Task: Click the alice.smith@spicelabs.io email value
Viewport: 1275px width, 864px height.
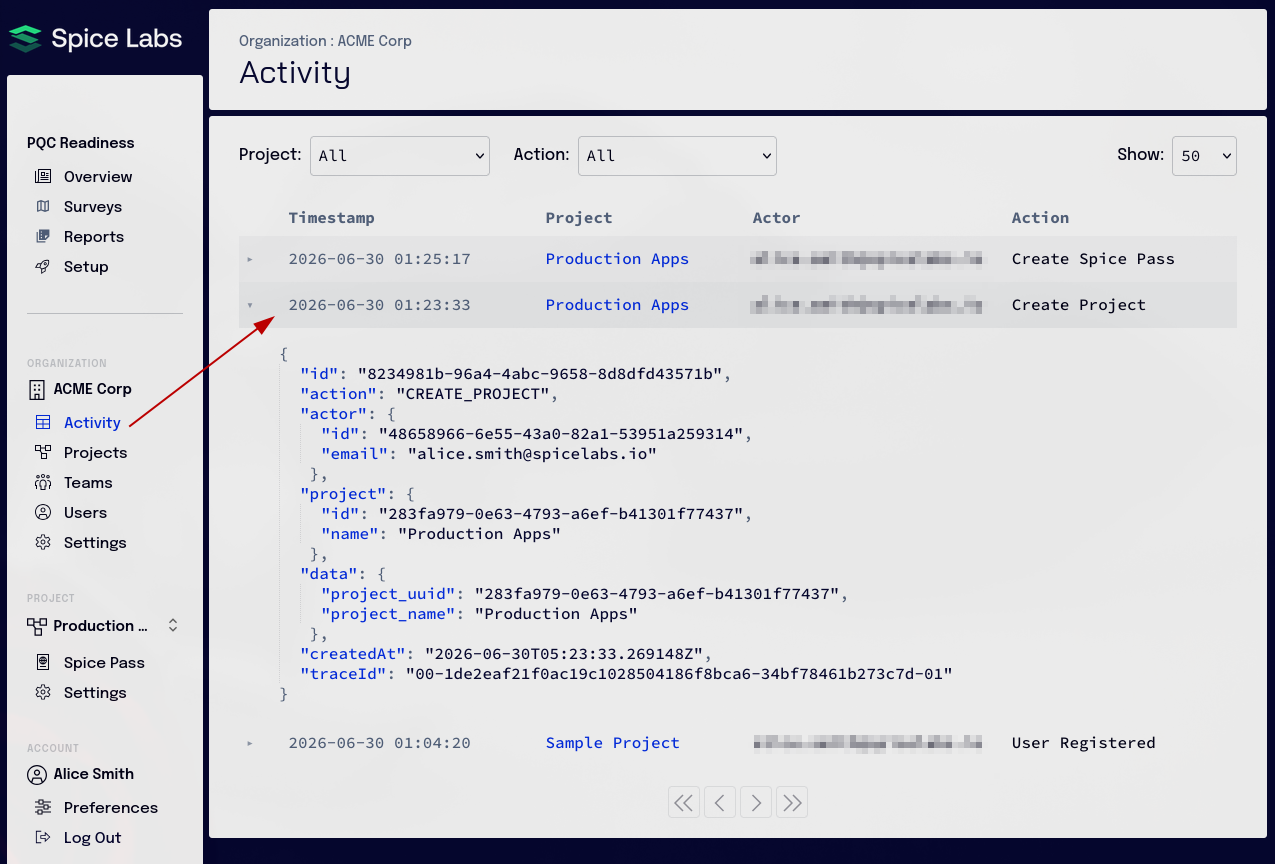Action: click(531, 454)
